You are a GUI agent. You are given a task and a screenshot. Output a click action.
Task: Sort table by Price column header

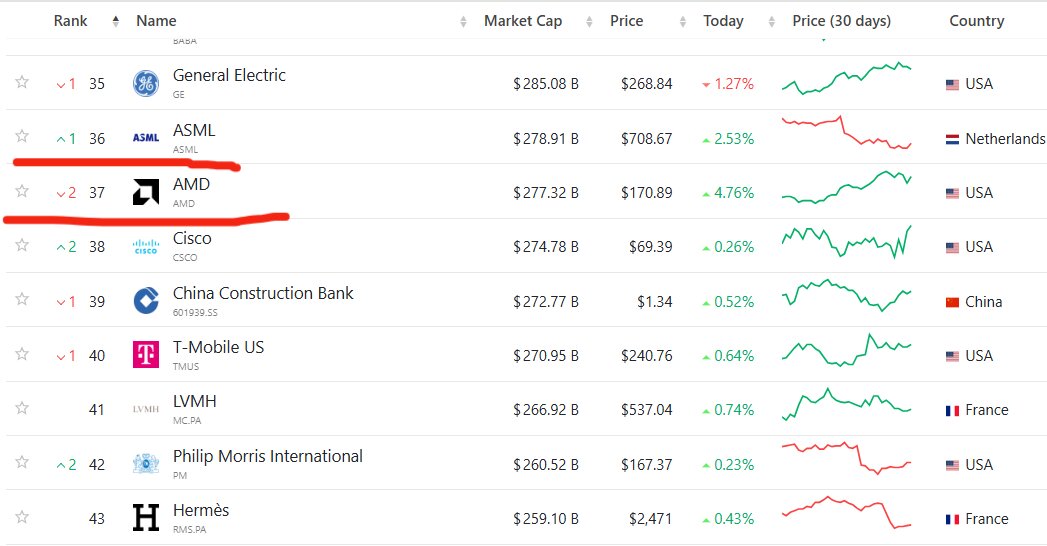pyautogui.click(x=626, y=21)
